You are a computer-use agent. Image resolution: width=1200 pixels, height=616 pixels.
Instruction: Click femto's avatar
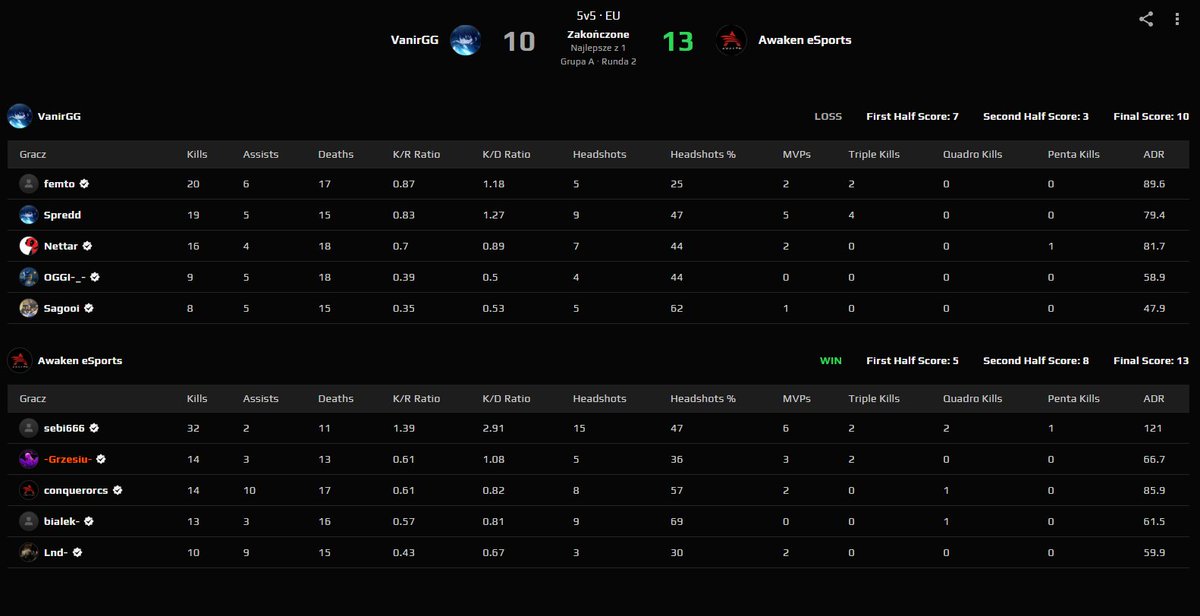(x=29, y=184)
